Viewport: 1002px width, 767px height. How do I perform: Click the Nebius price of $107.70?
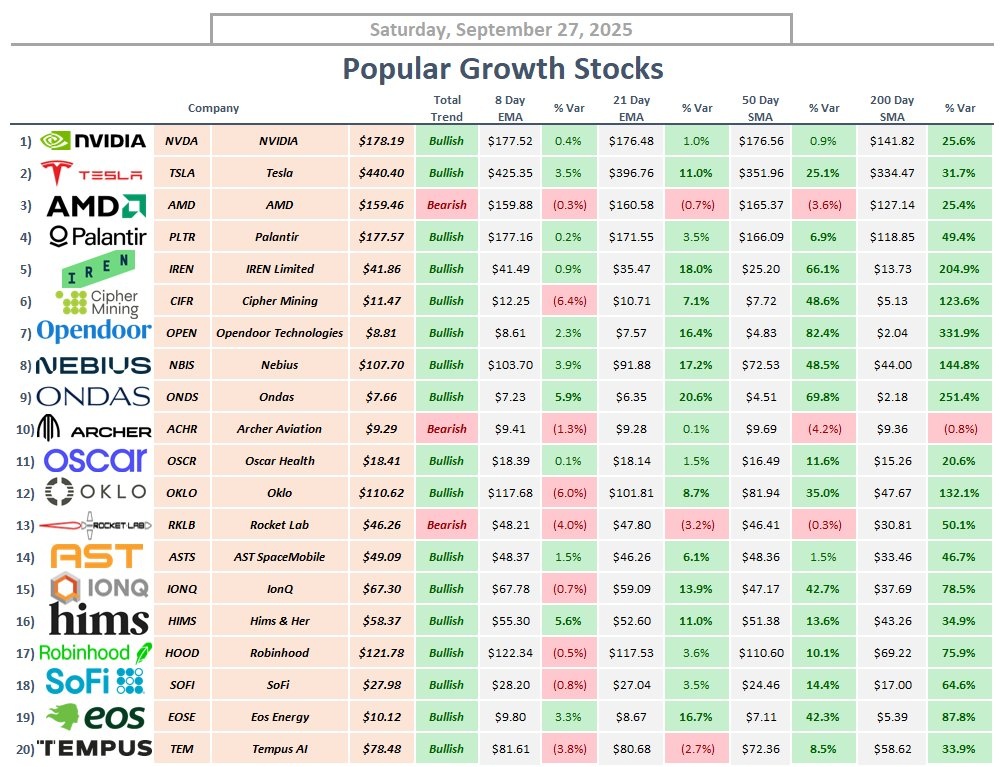381,365
